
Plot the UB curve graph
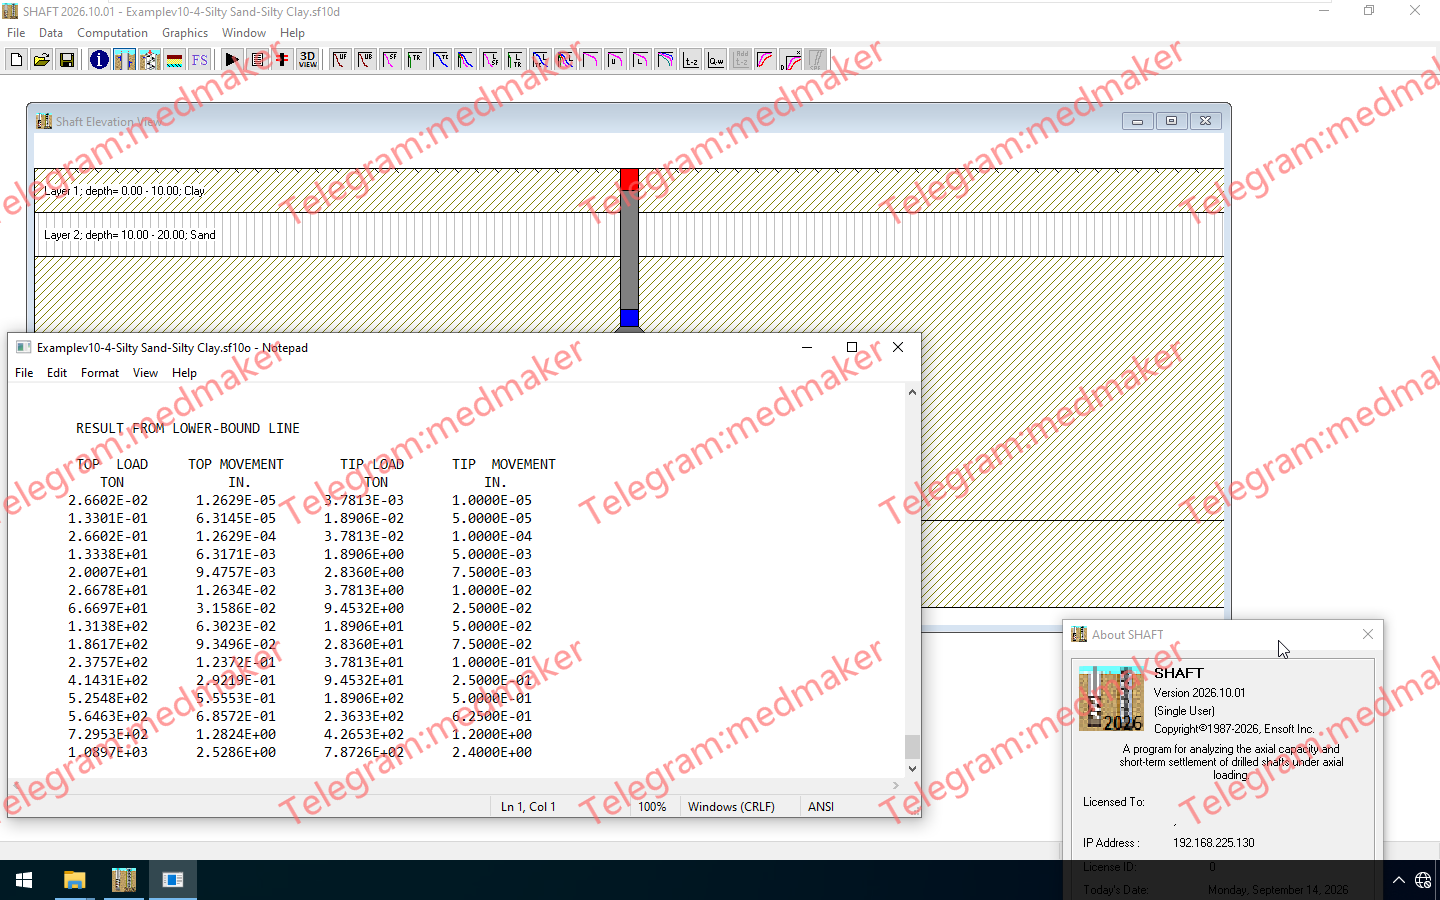point(365,60)
